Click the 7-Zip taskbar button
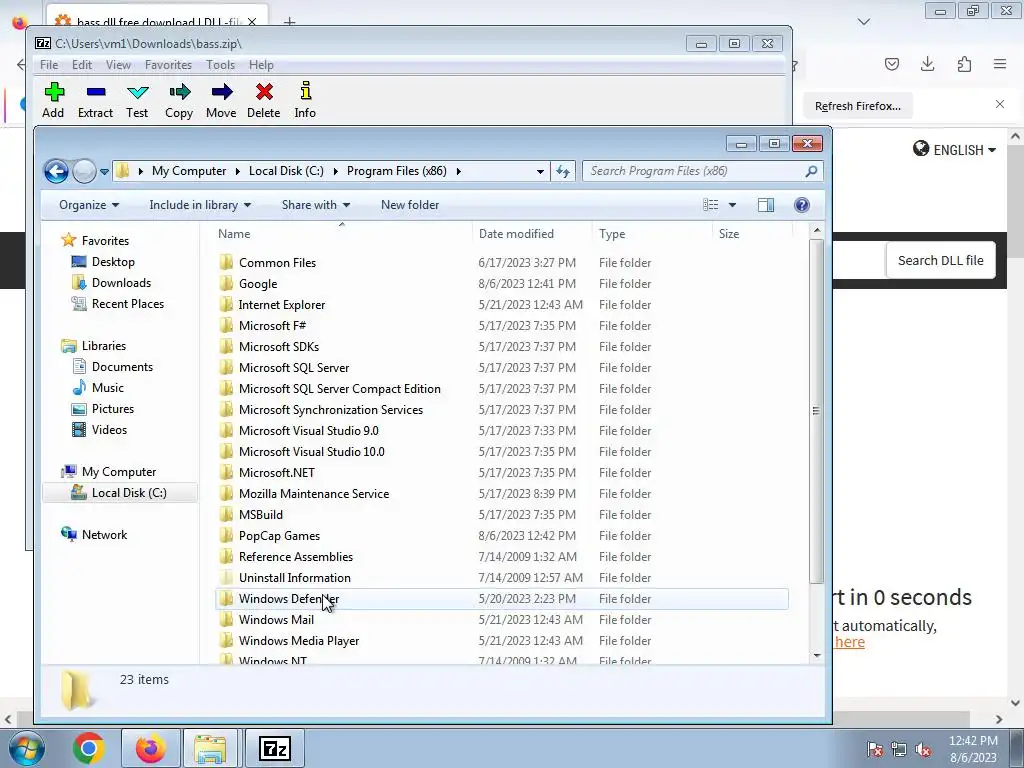 pyautogui.click(x=274, y=748)
